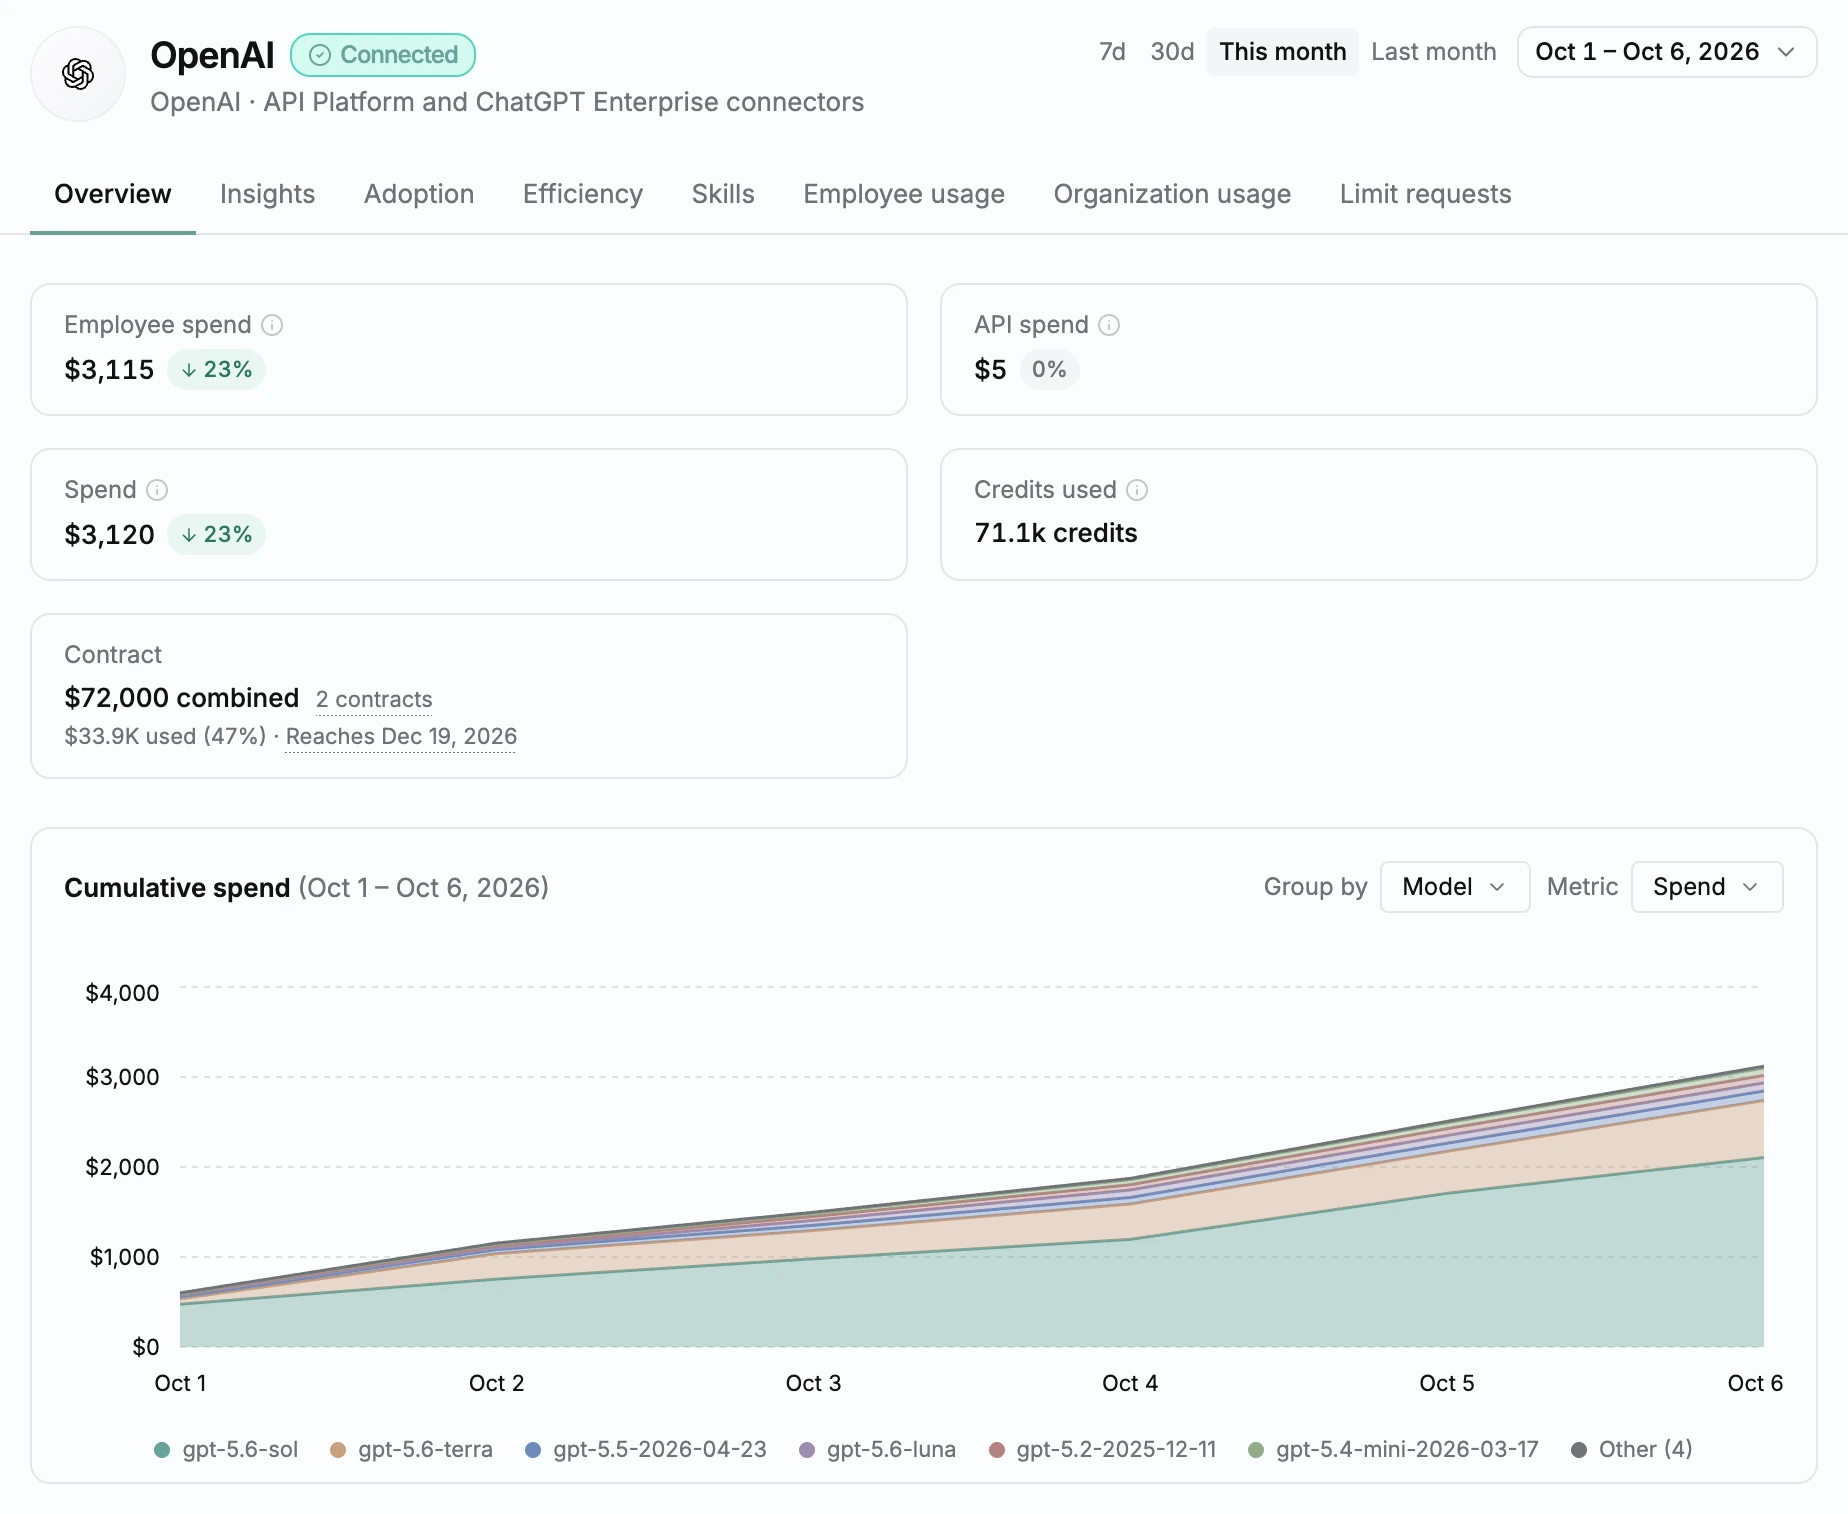Open the Oct 1 – Oct 6, 2026 date range dropdown
The height and width of the screenshot is (1514, 1848).
[x=1666, y=52]
